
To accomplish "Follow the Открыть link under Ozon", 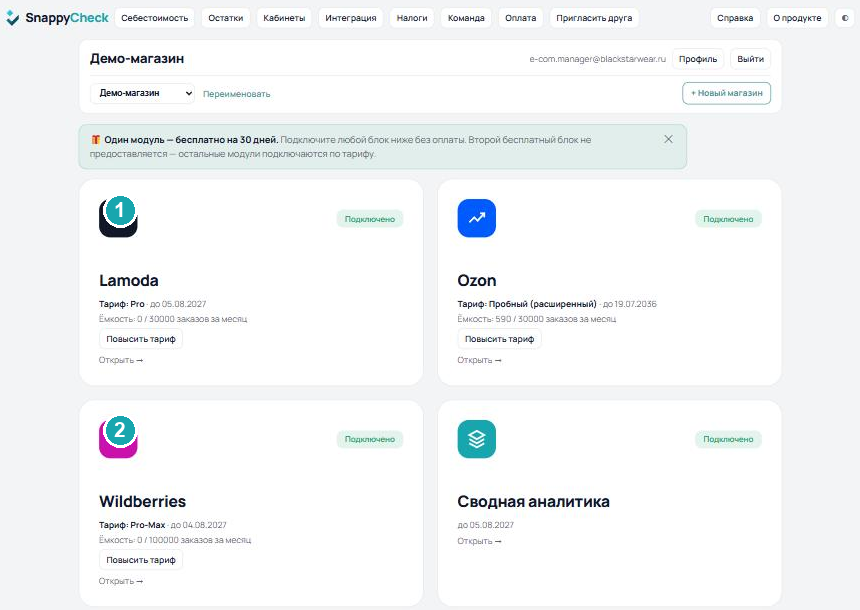I will point(479,360).
